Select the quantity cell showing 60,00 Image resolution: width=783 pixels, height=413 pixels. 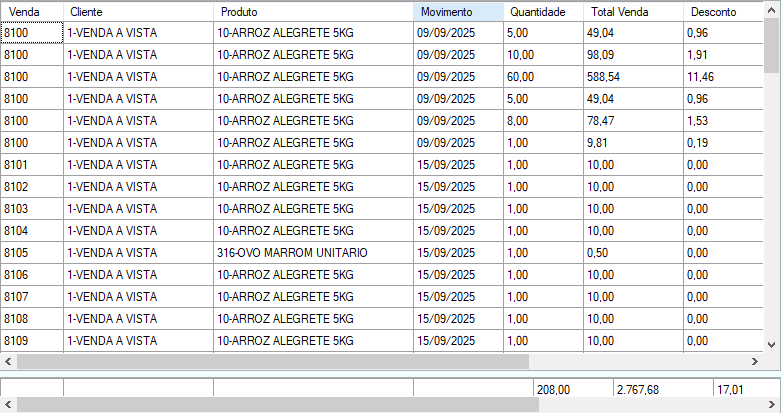pos(543,77)
